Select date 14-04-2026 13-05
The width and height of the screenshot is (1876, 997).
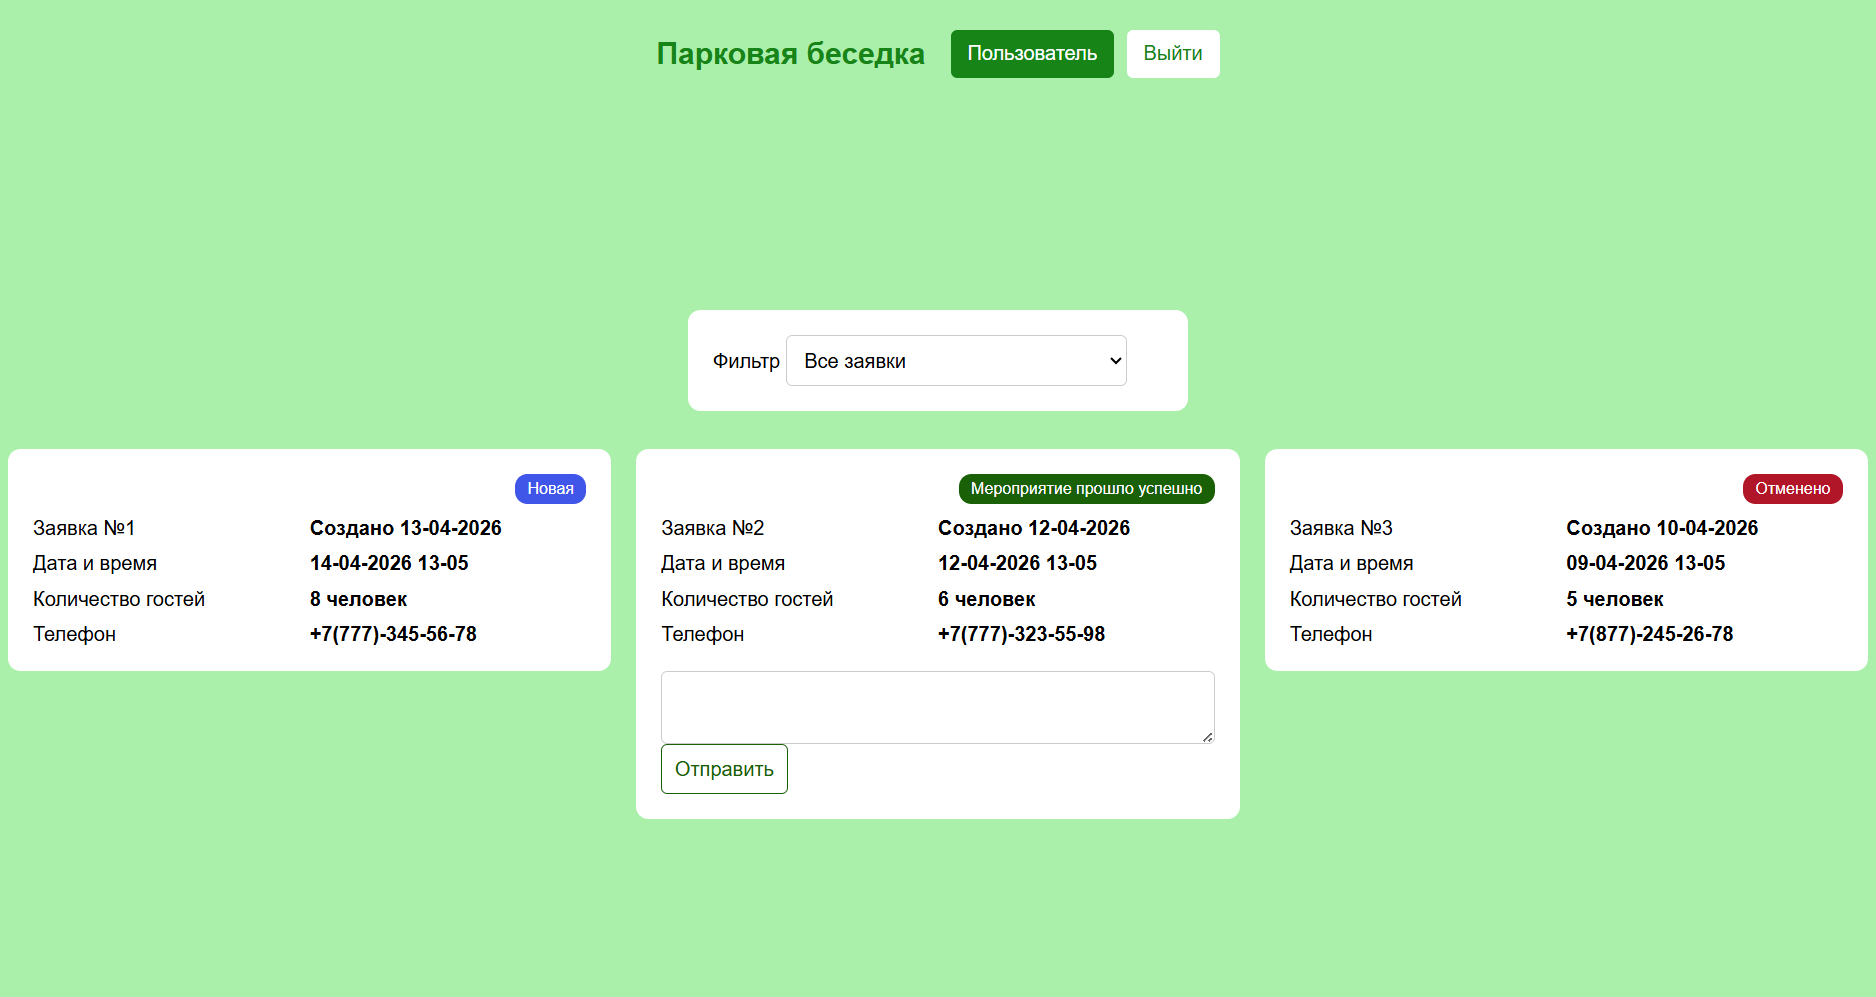coord(389,563)
